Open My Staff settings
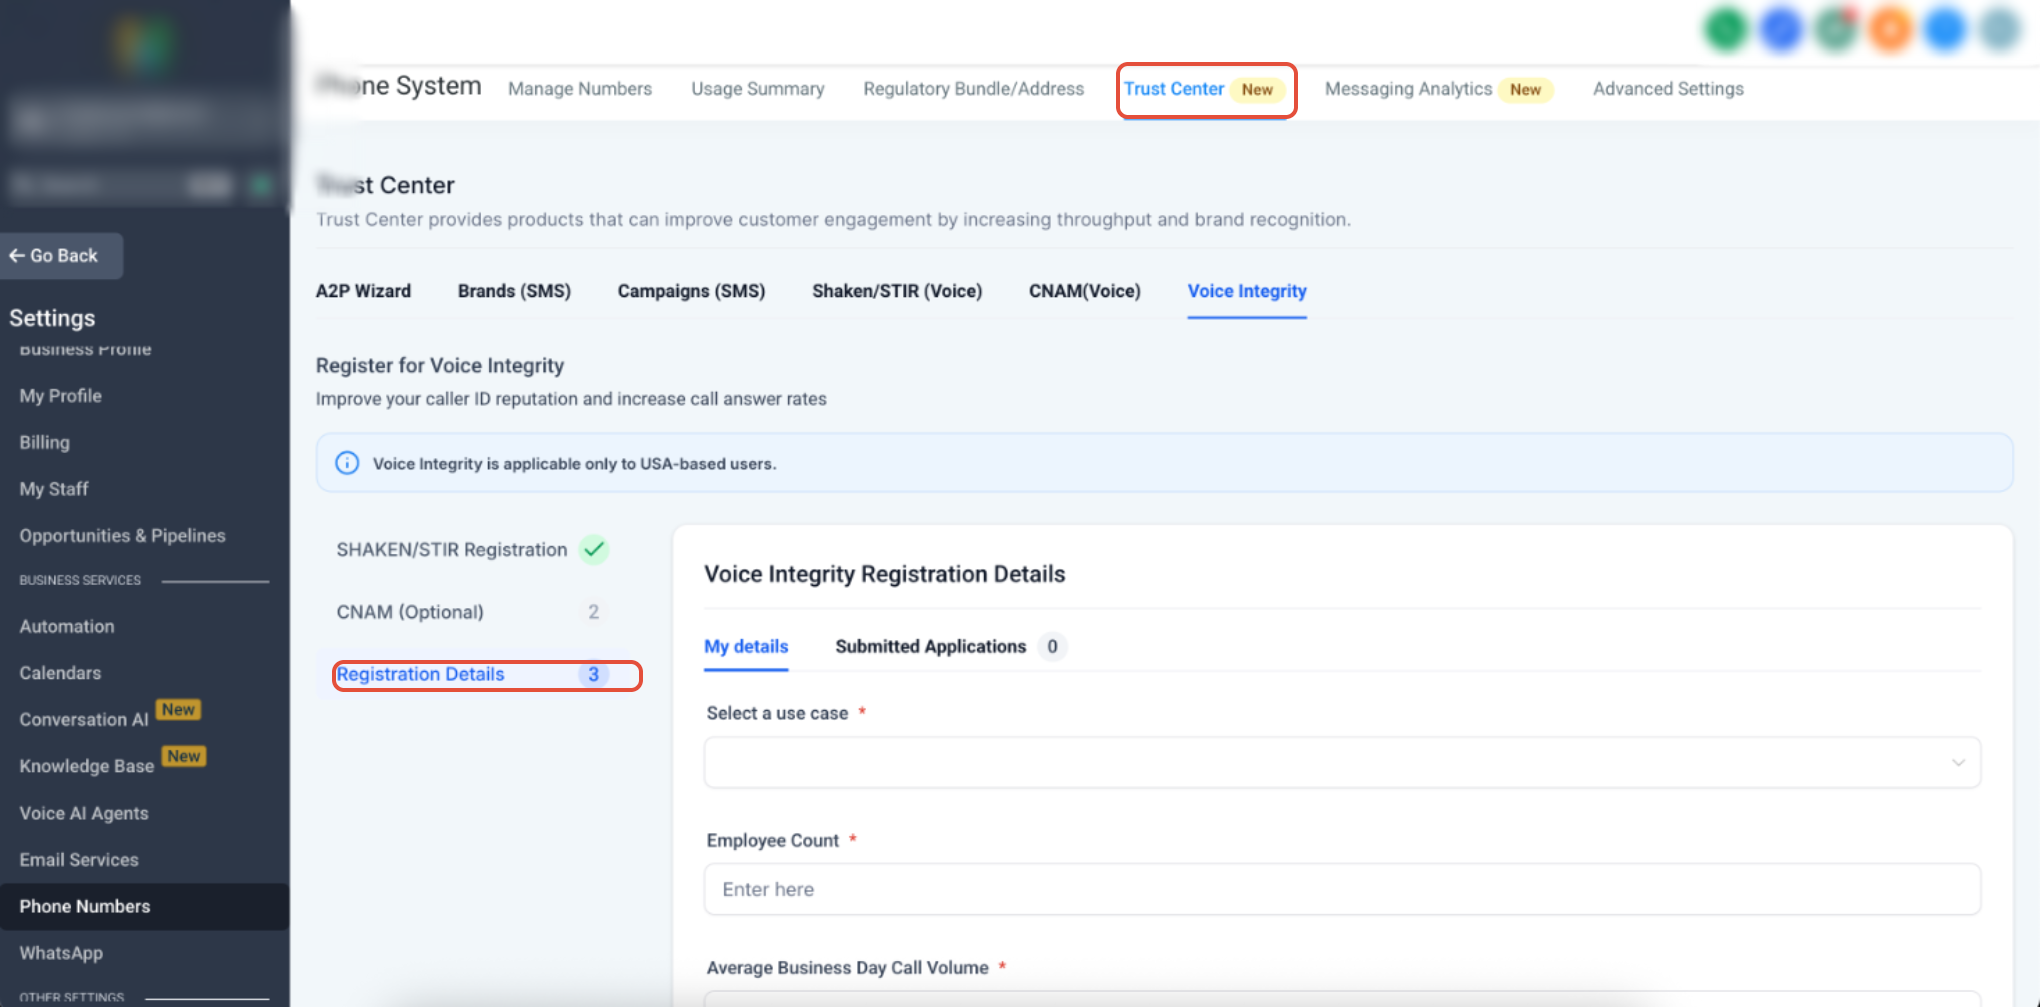 point(54,489)
